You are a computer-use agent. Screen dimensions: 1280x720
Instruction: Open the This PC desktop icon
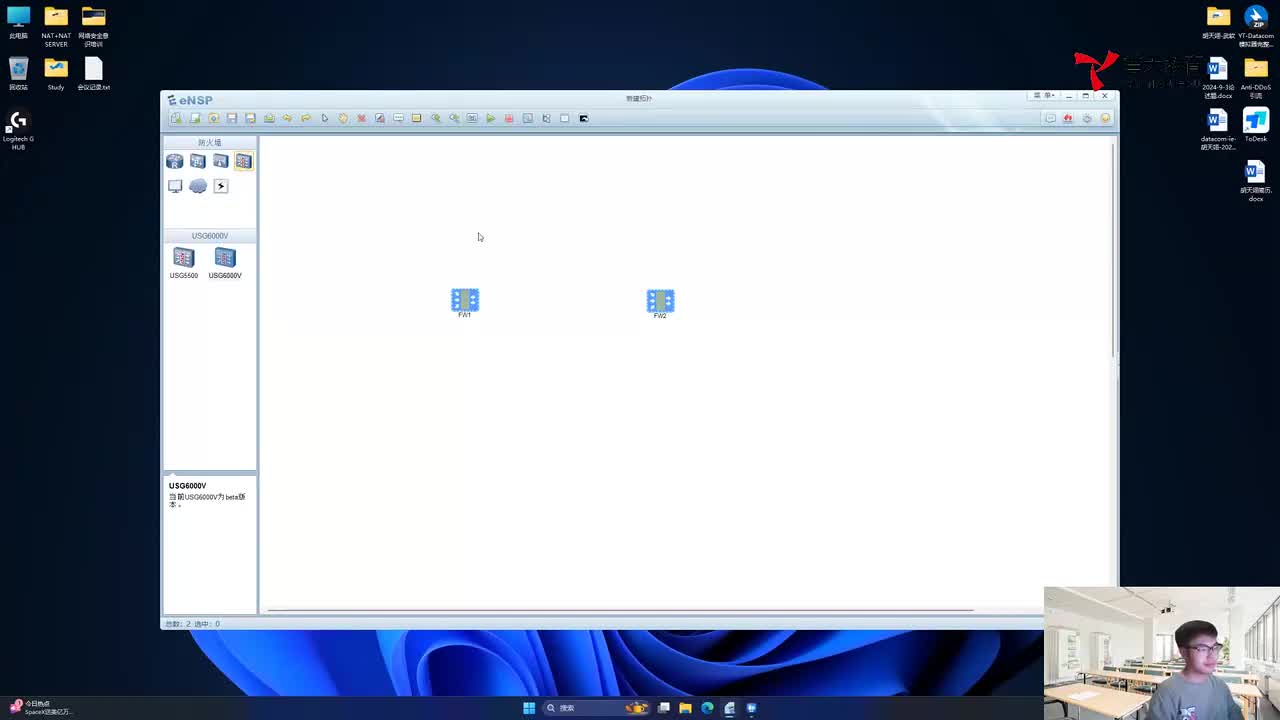click(x=18, y=22)
